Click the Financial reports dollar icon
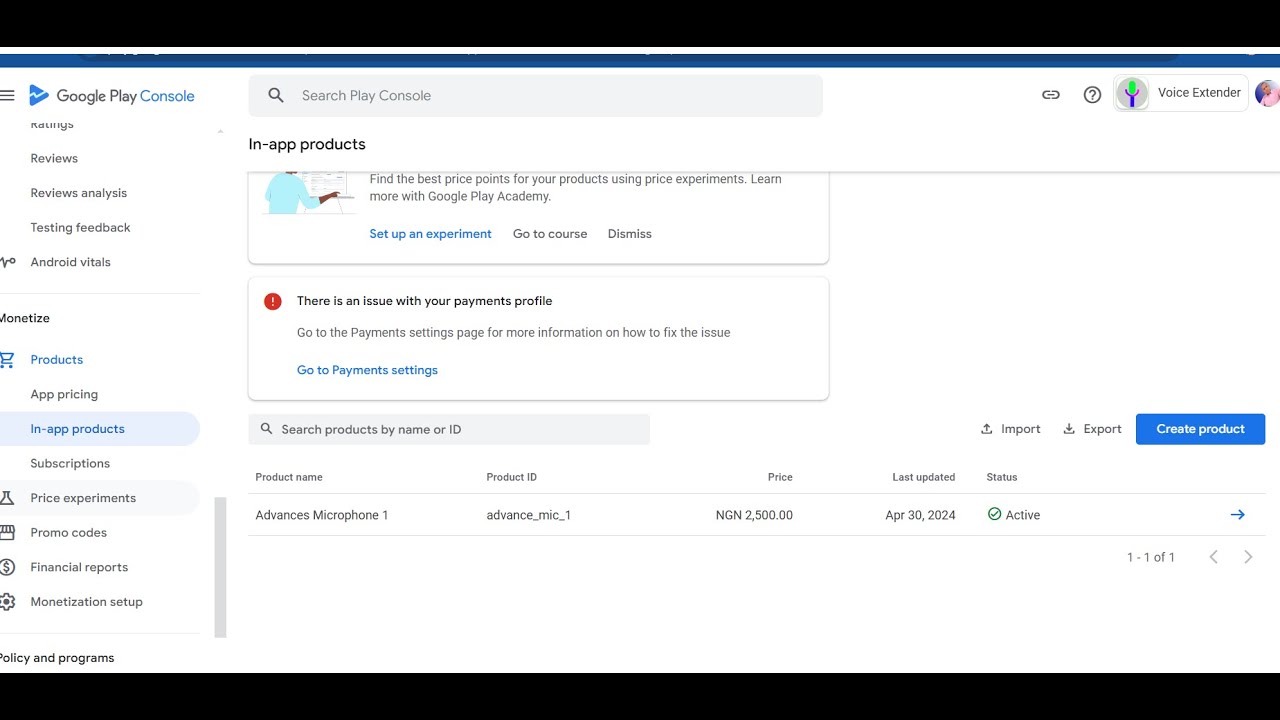This screenshot has height=720, width=1280. [x=7, y=567]
